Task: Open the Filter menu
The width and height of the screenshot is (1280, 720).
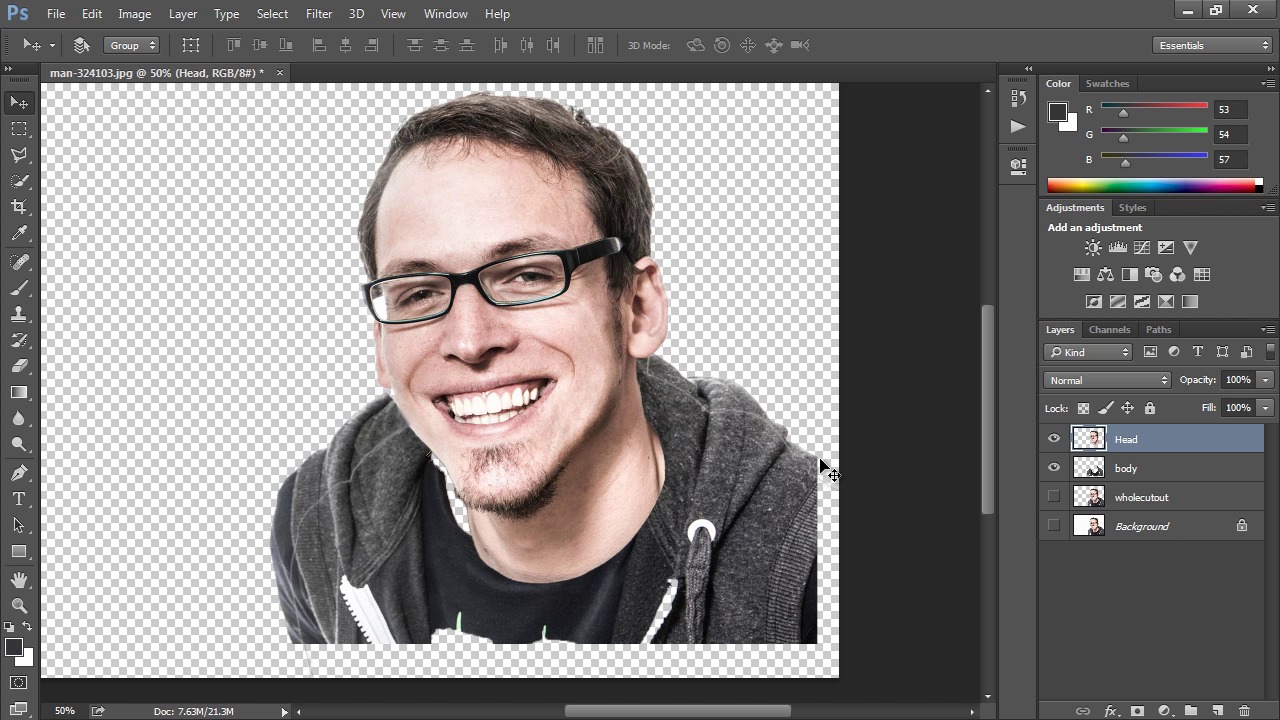Action: pyautogui.click(x=319, y=14)
